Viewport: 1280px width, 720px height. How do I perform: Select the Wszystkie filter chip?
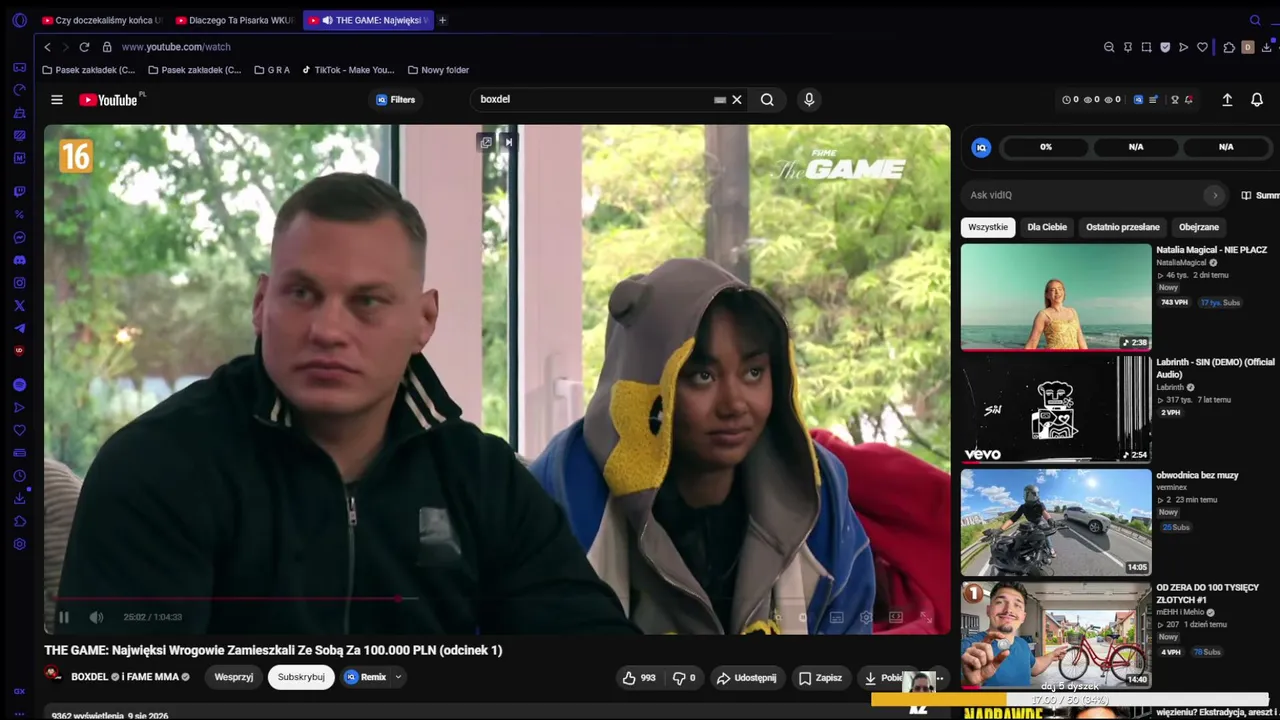[x=988, y=227]
